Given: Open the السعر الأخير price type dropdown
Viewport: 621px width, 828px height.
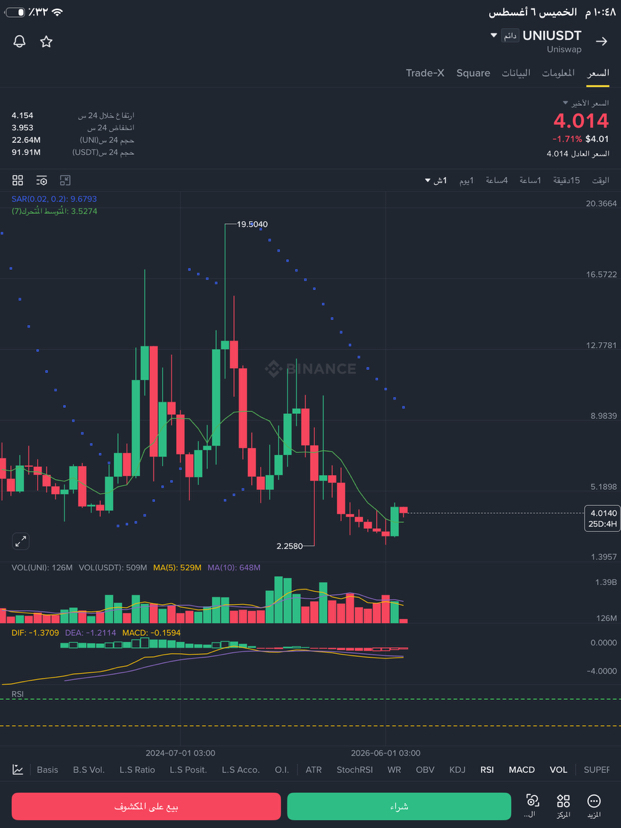Looking at the screenshot, I should (x=586, y=103).
